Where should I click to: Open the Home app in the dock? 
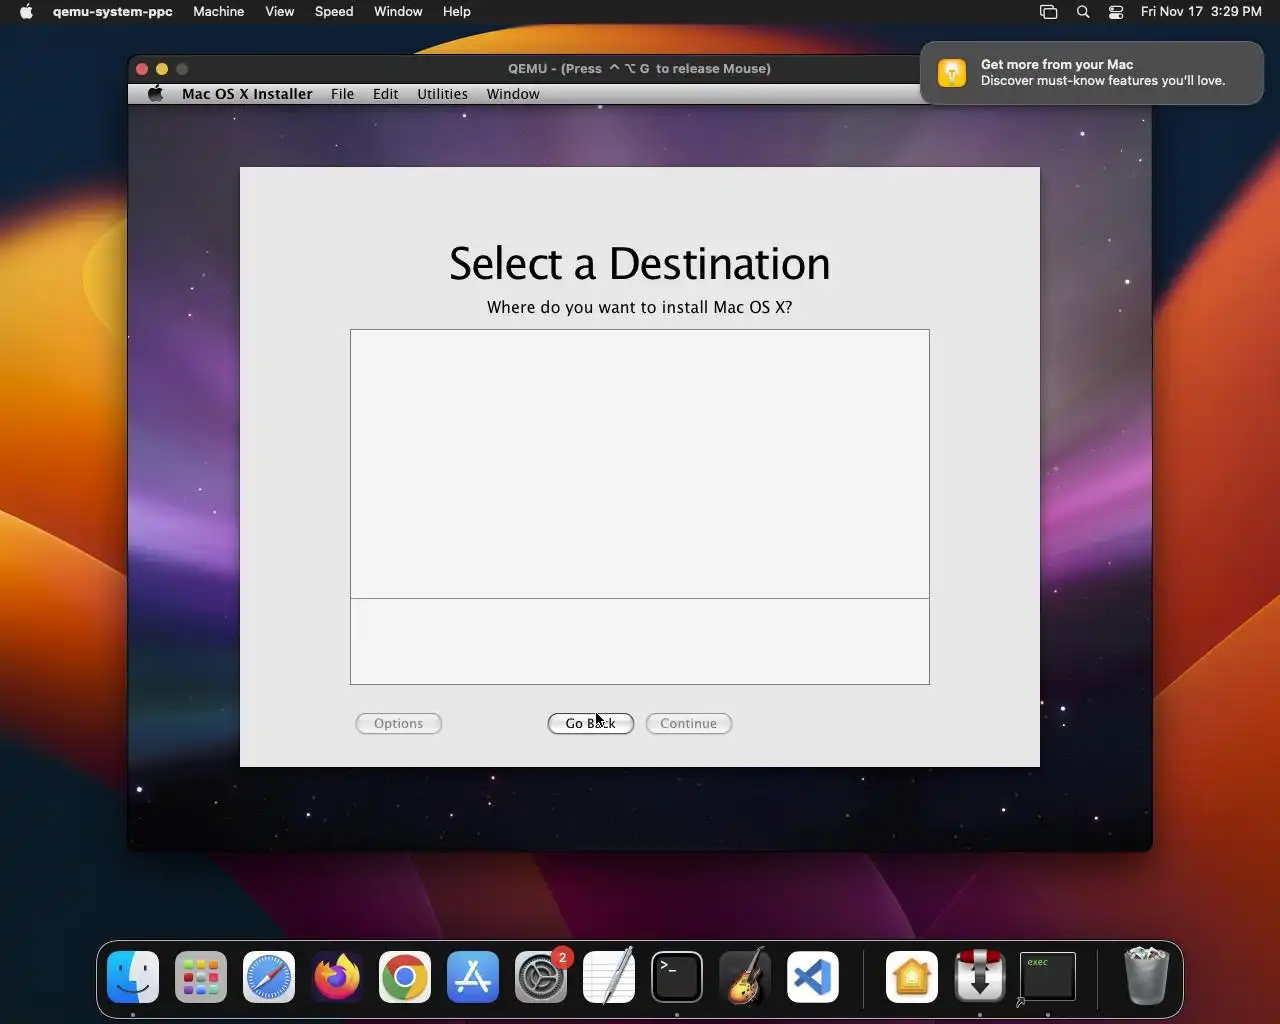[x=912, y=977]
